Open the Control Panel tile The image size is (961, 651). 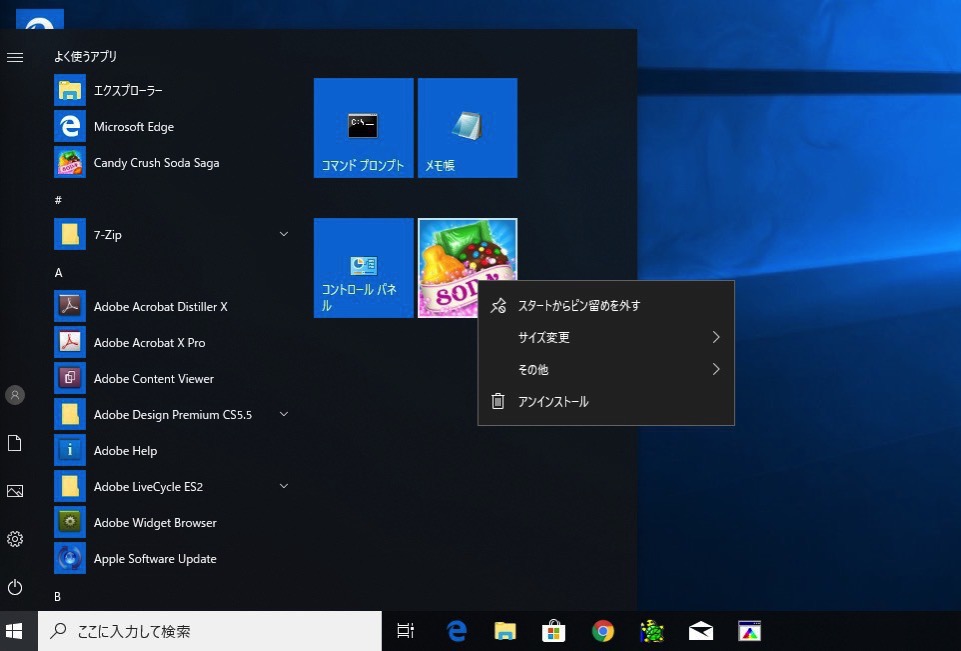coord(363,268)
